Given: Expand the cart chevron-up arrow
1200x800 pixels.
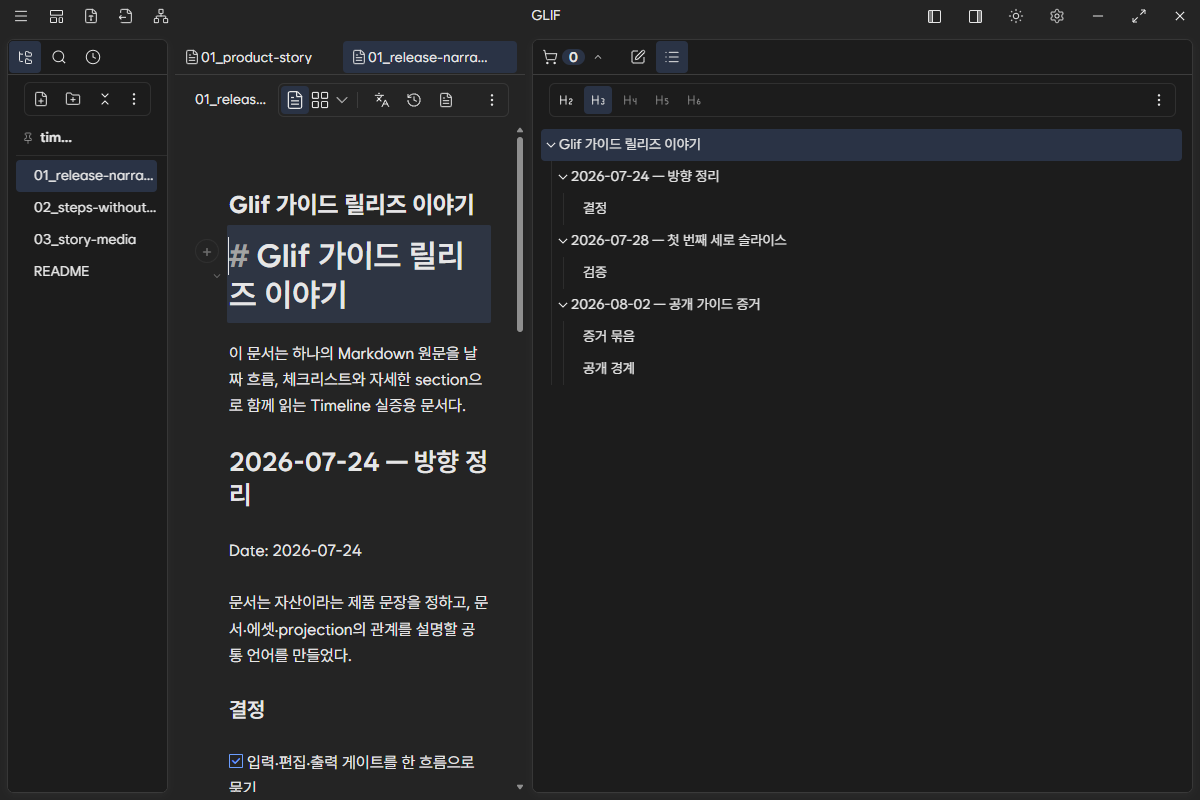Looking at the screenshot, I should point(598,57).
